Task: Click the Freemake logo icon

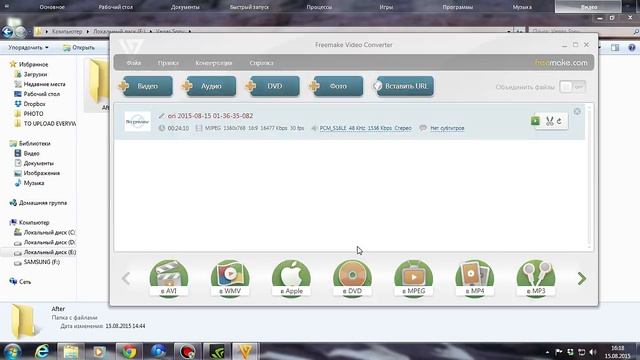Action: 131,46
